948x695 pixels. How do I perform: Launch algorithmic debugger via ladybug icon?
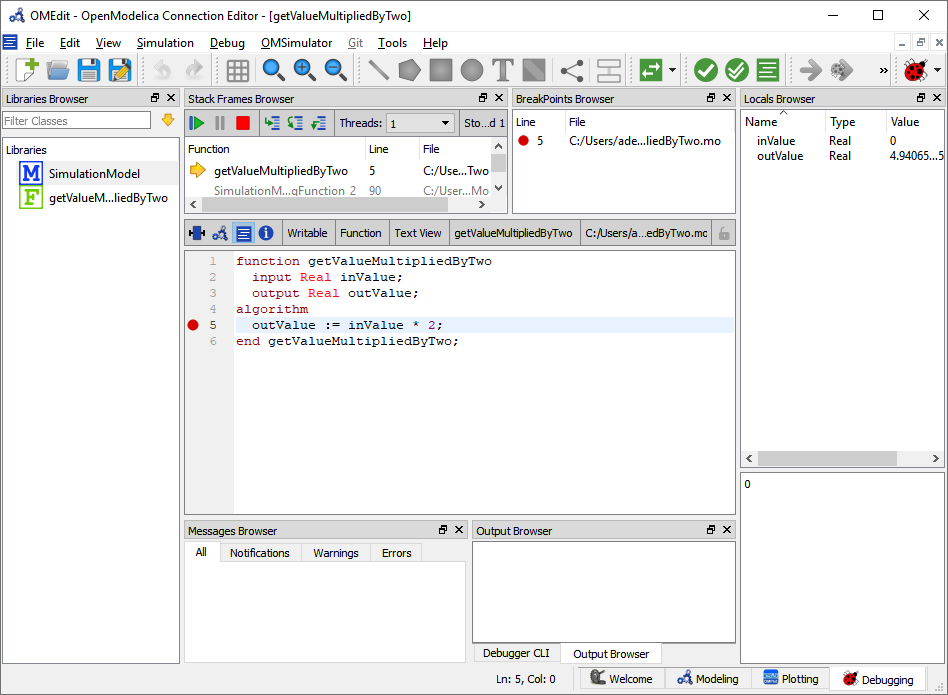coord(916,70)
